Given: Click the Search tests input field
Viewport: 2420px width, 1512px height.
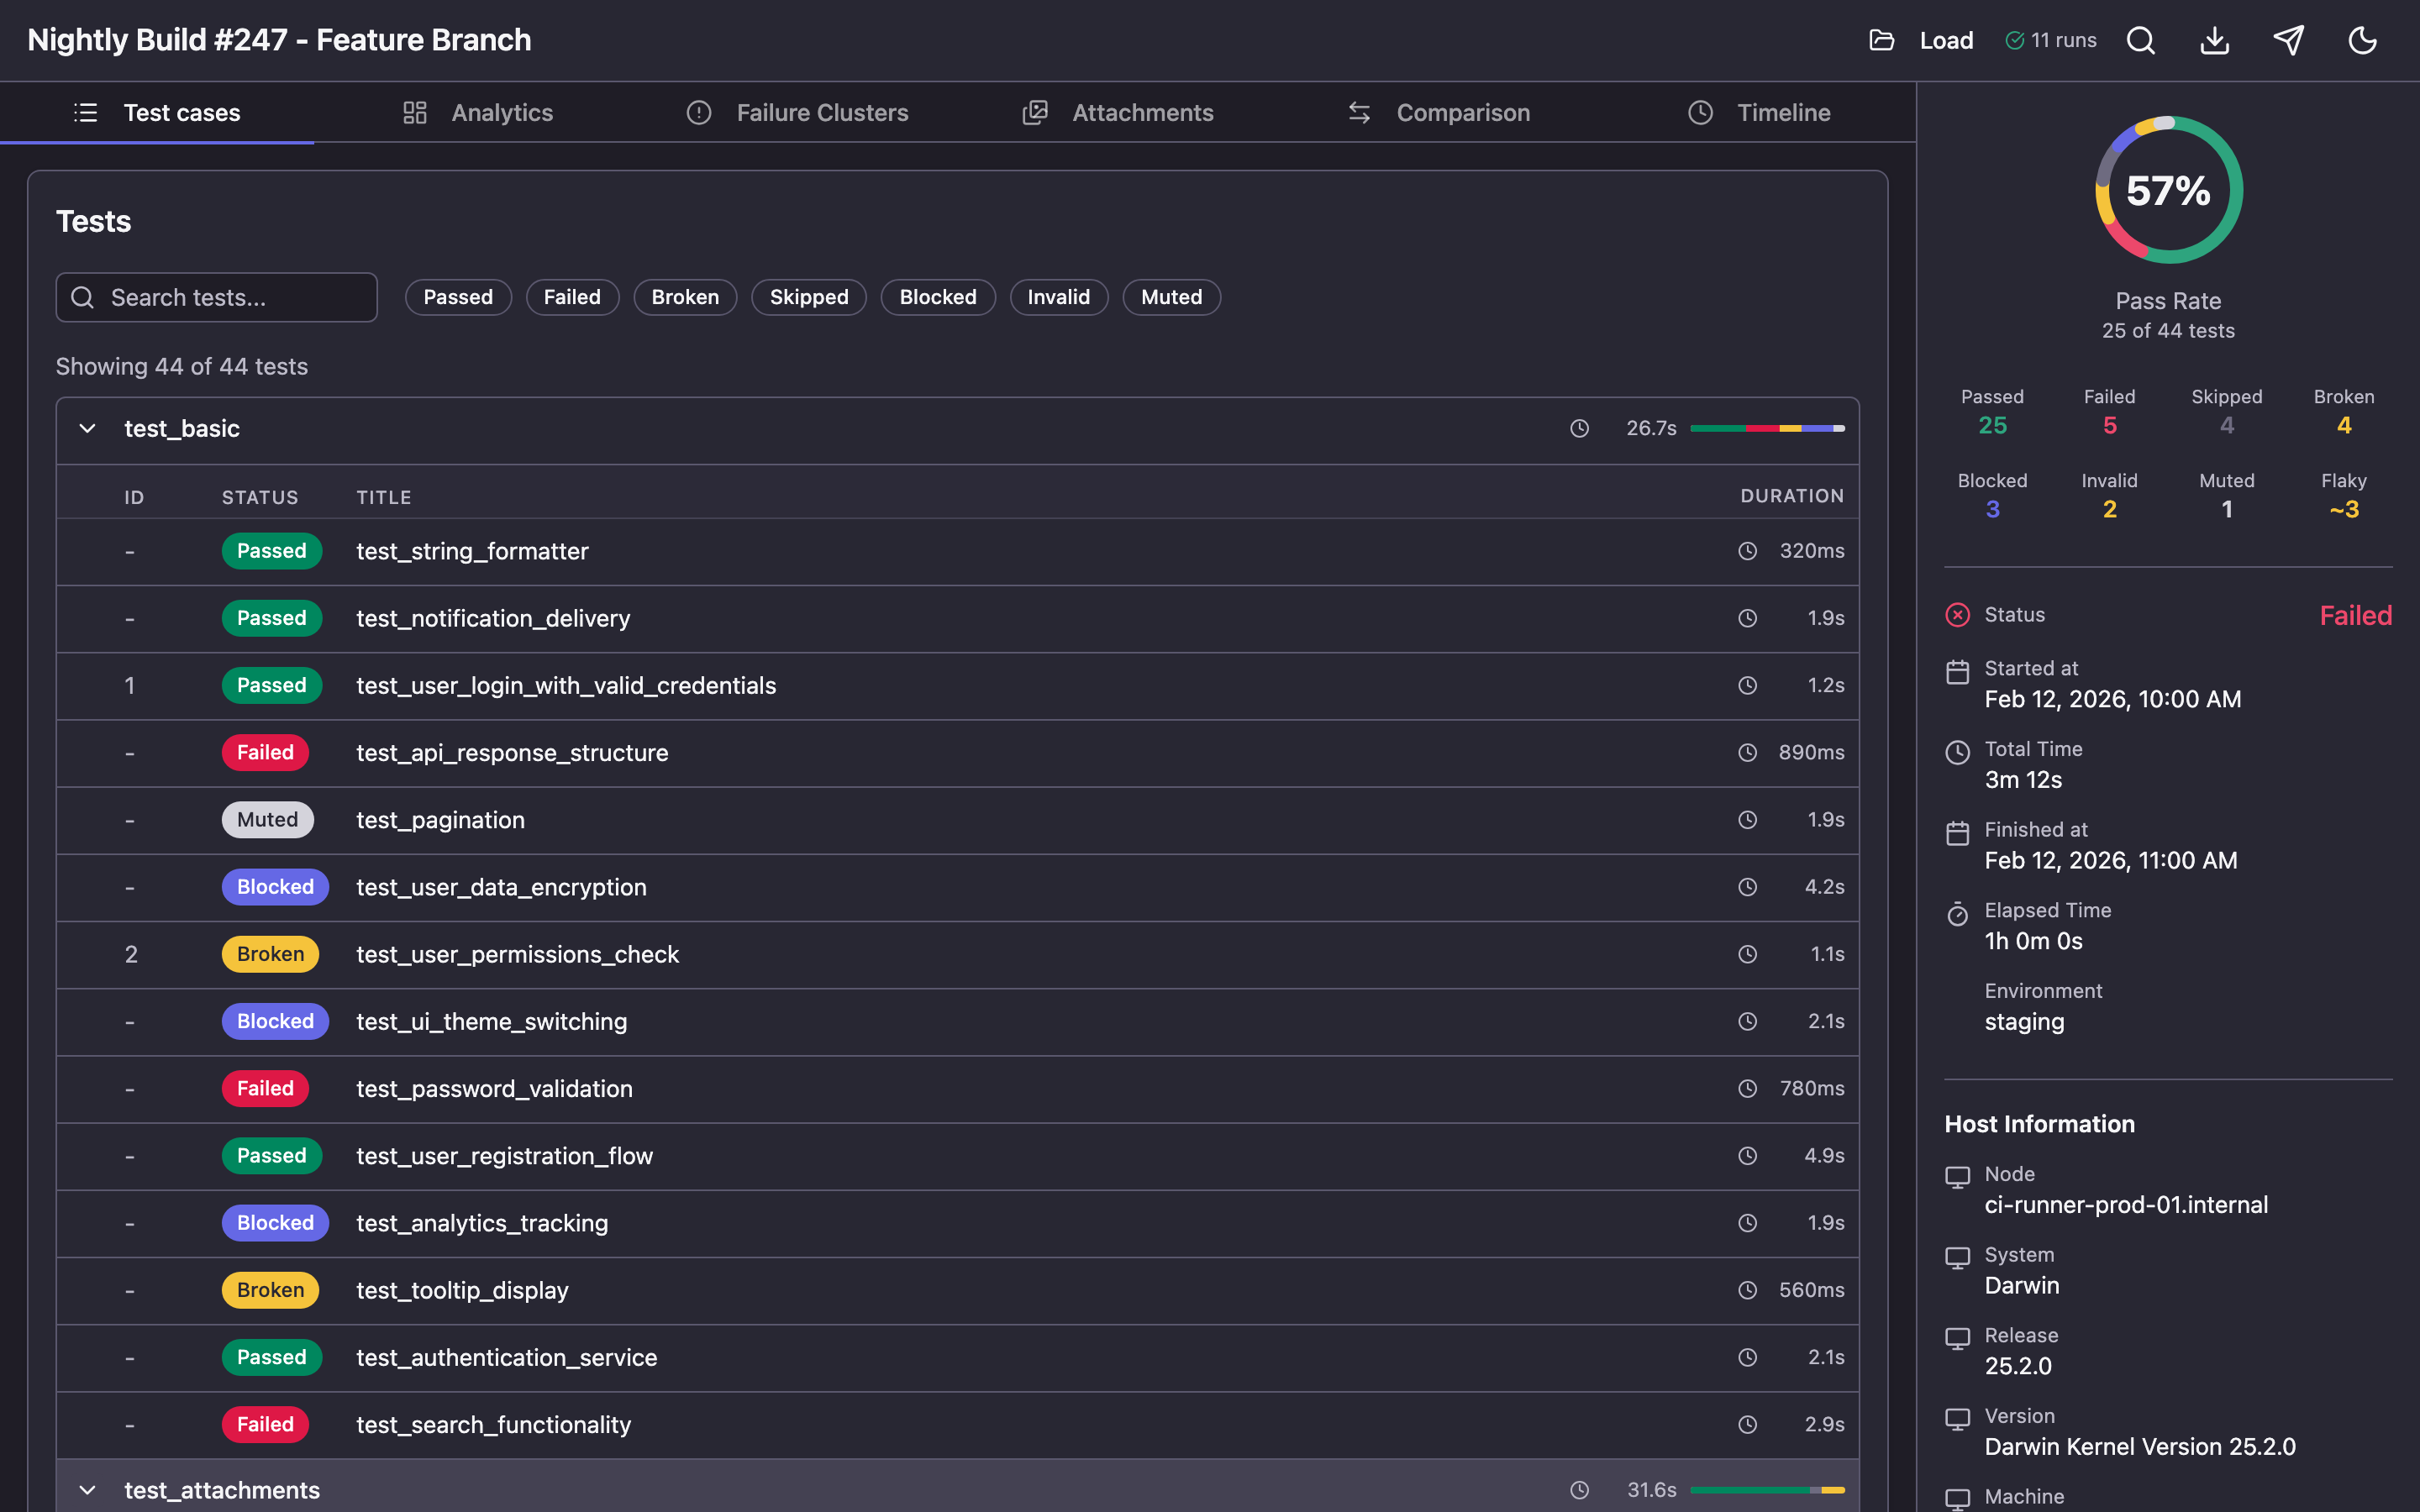Looking at the screenshot, I should [216, 297].
